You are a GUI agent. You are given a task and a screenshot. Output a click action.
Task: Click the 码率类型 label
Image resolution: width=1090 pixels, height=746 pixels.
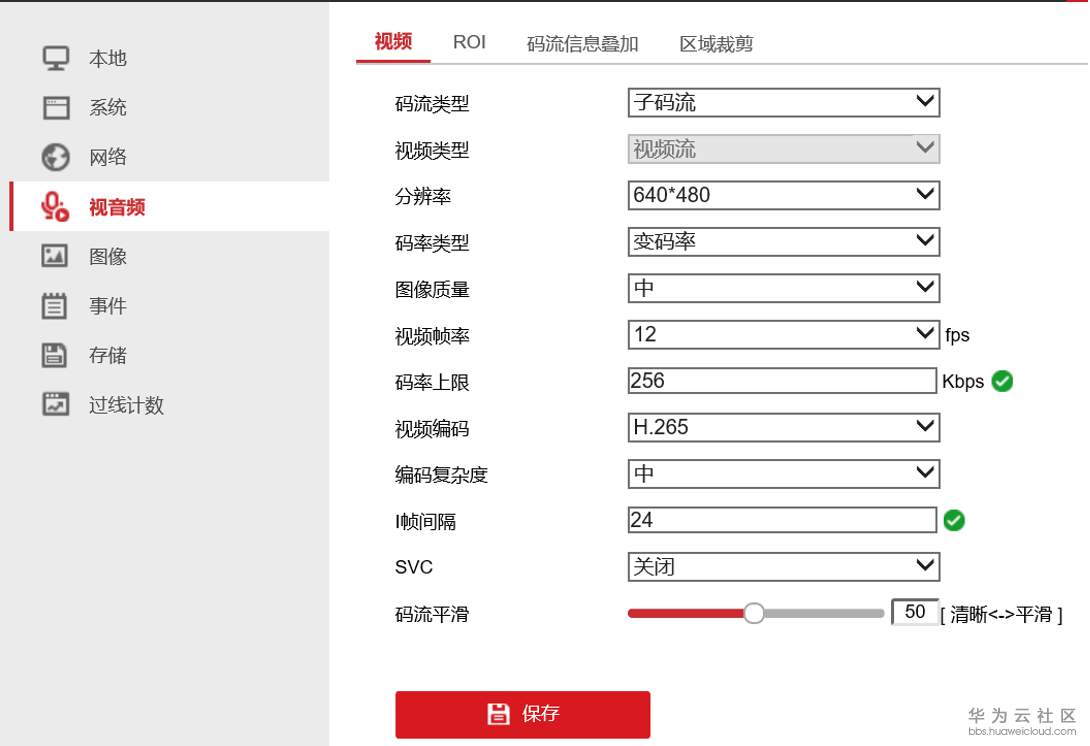432,243
